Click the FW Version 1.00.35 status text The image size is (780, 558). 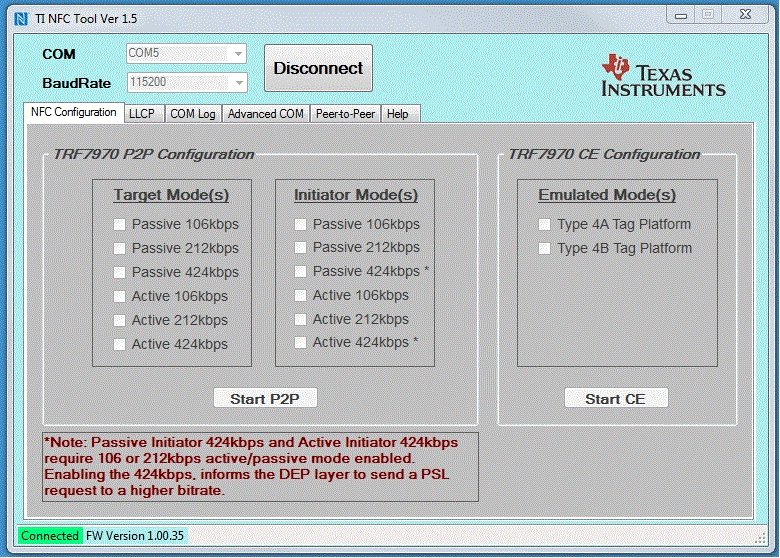[135, 536]
